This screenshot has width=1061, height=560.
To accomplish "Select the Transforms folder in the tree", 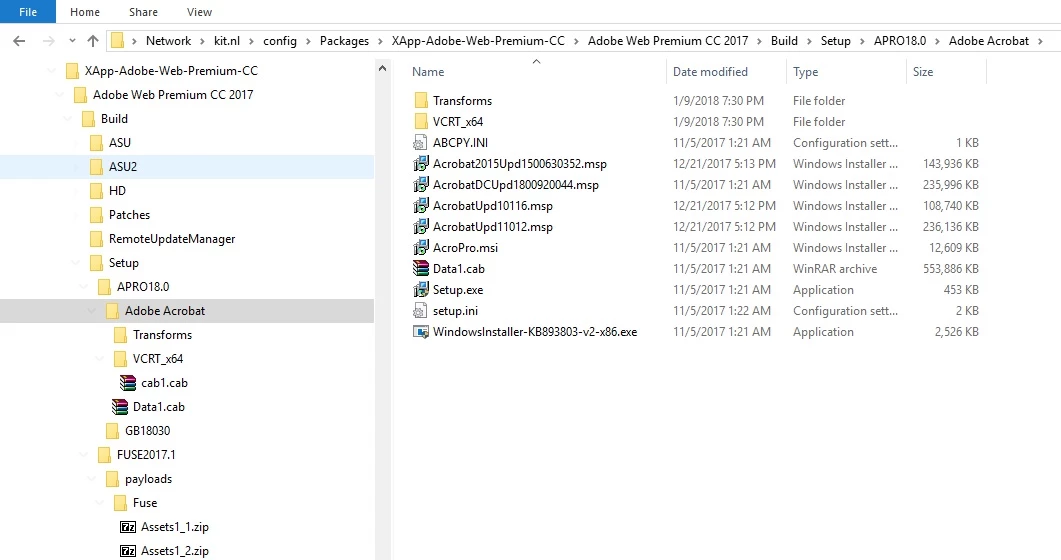I will (x=162, y=335).
